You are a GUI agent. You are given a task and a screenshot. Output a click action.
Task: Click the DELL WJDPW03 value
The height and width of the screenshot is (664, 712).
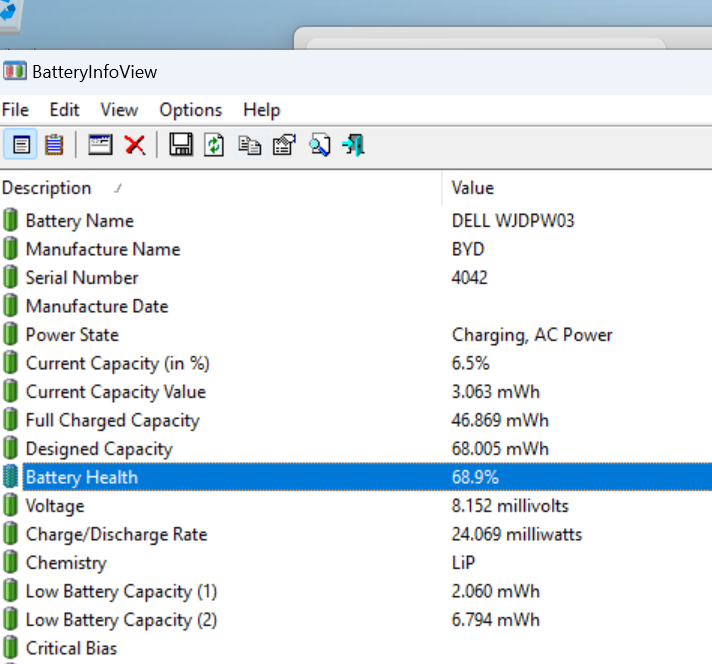[513, 221]
